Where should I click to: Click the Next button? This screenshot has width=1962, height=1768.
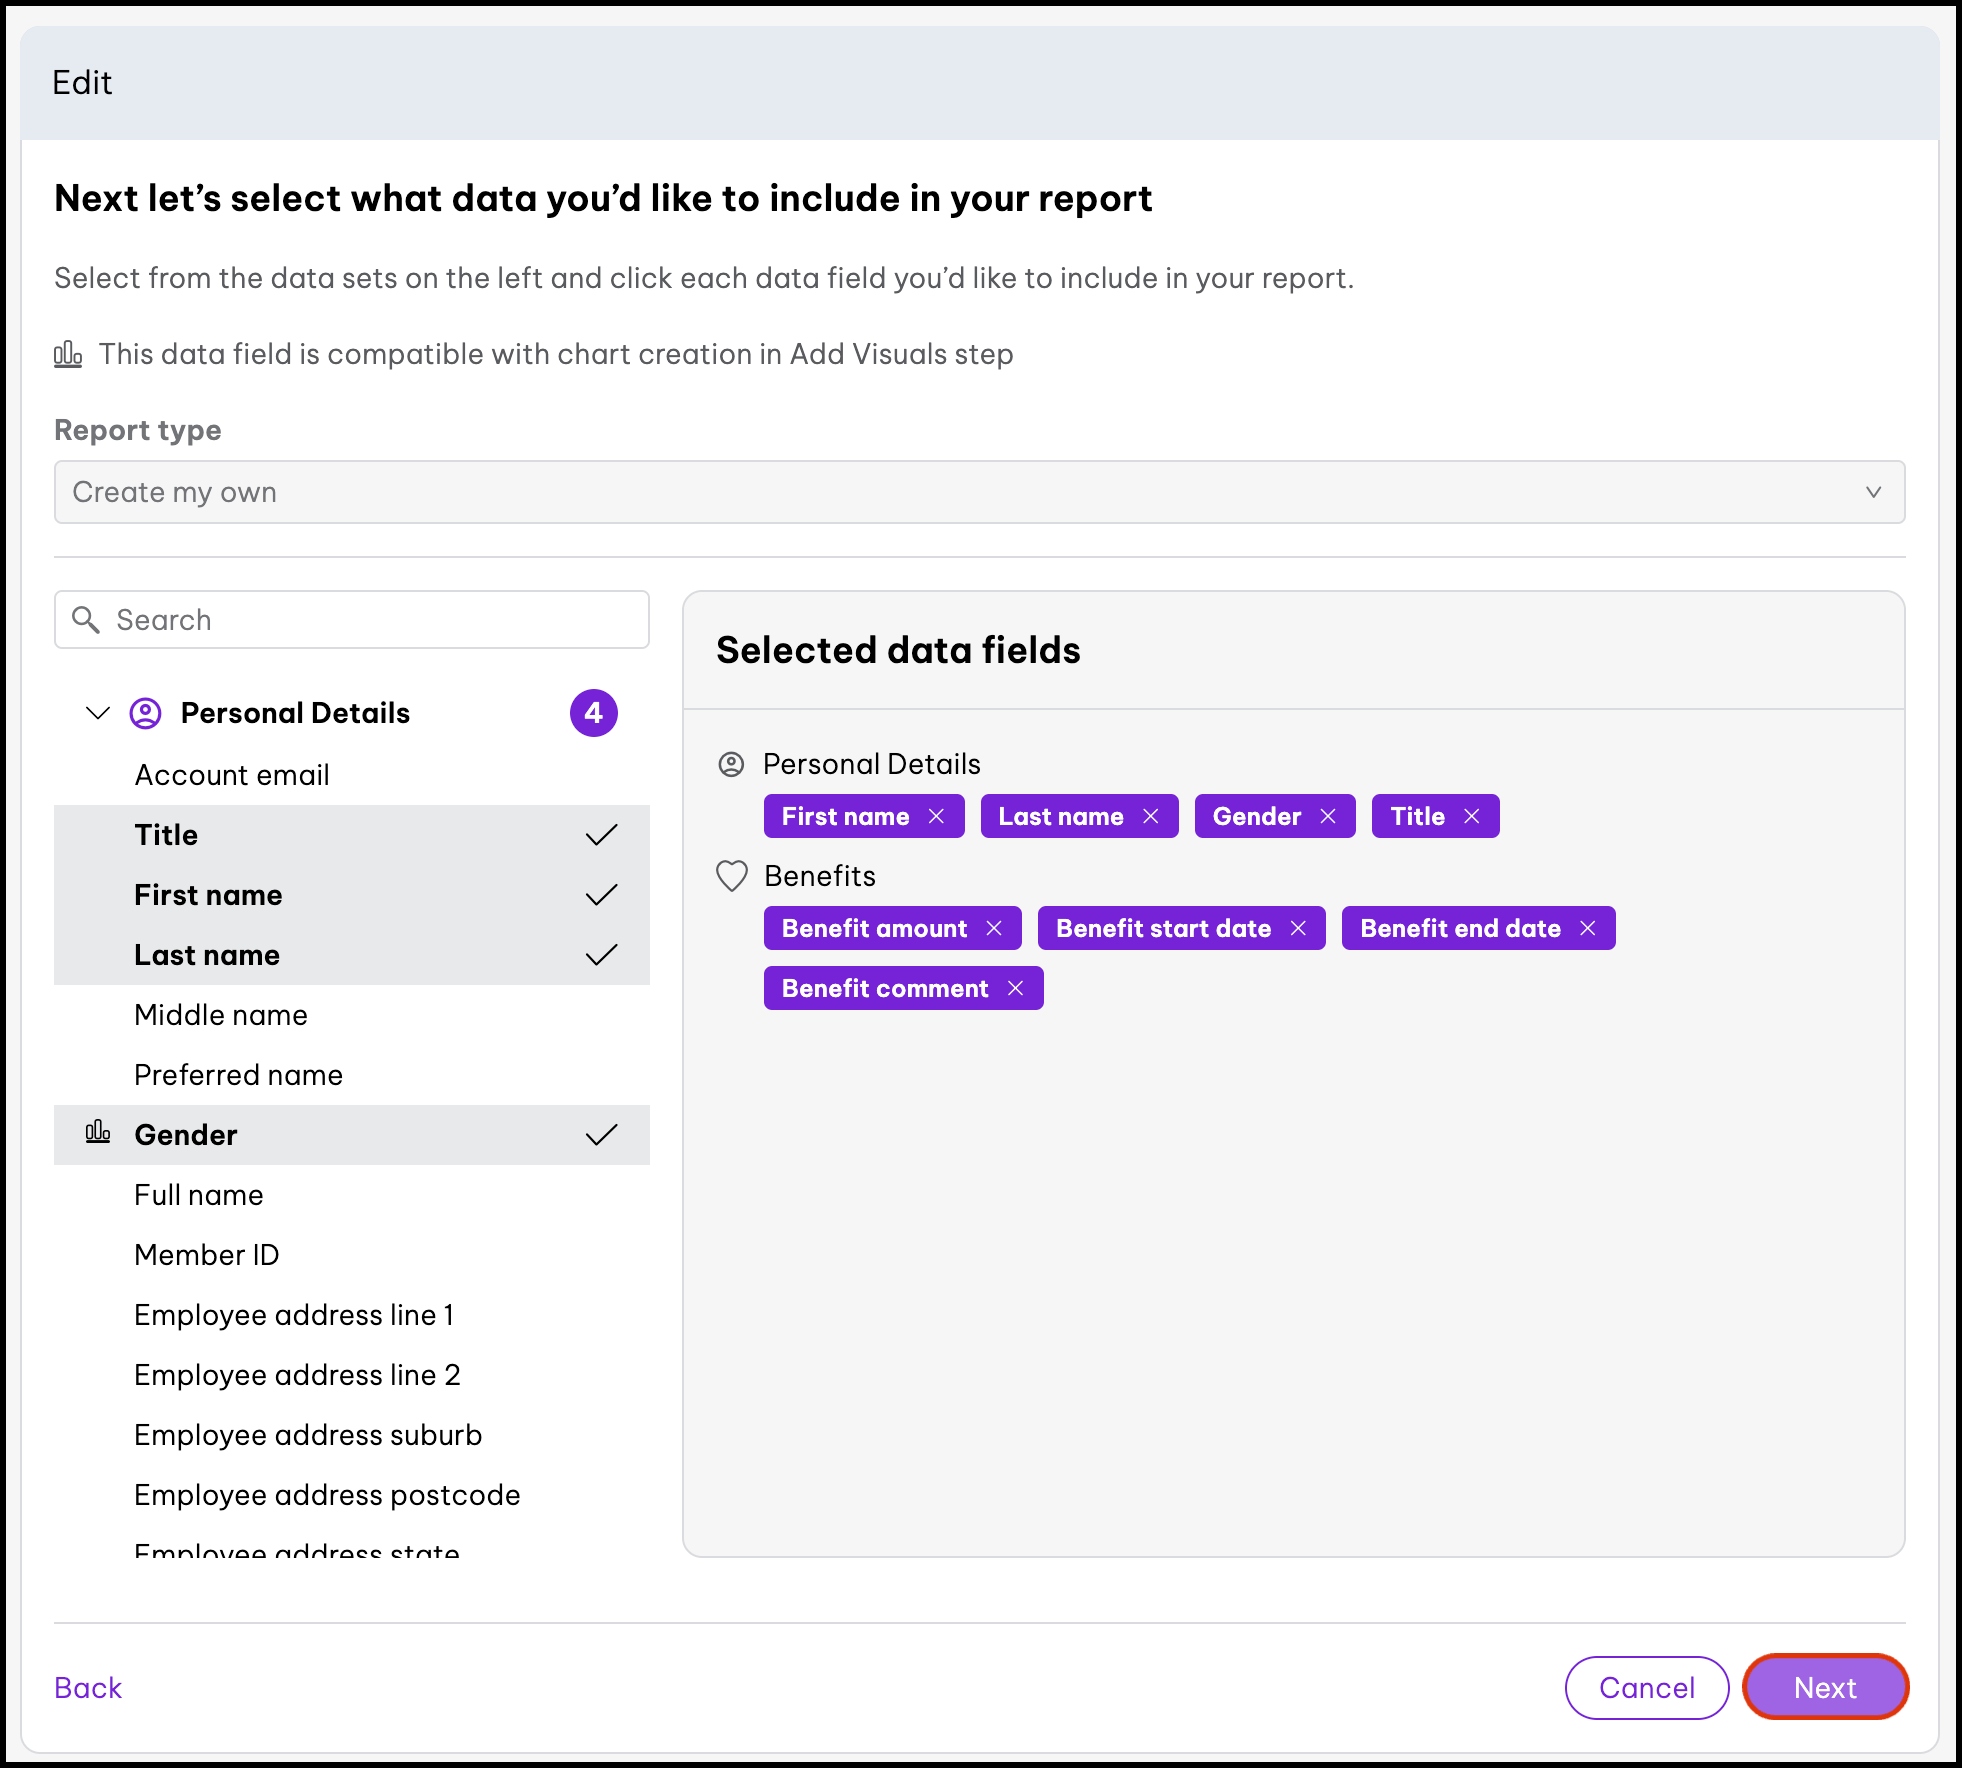(x=1824, y=1688)
